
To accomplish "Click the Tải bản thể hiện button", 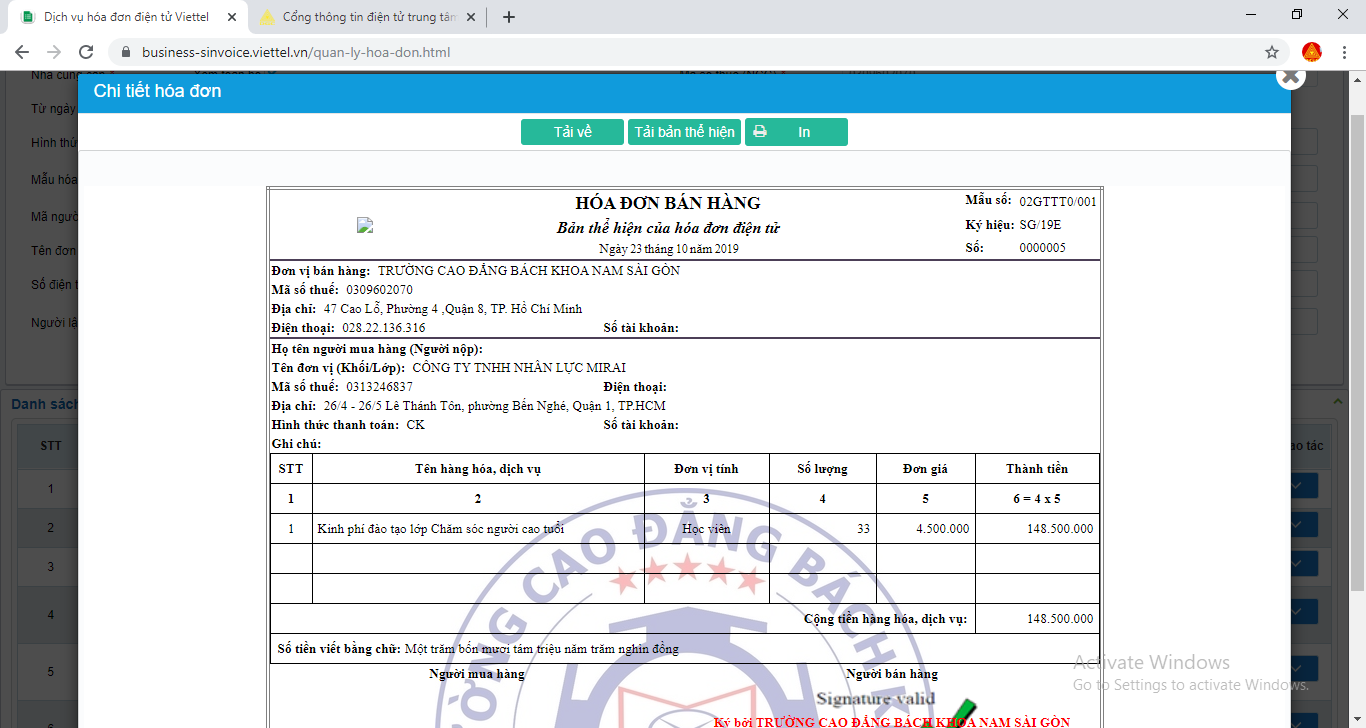I will [684, 132].
